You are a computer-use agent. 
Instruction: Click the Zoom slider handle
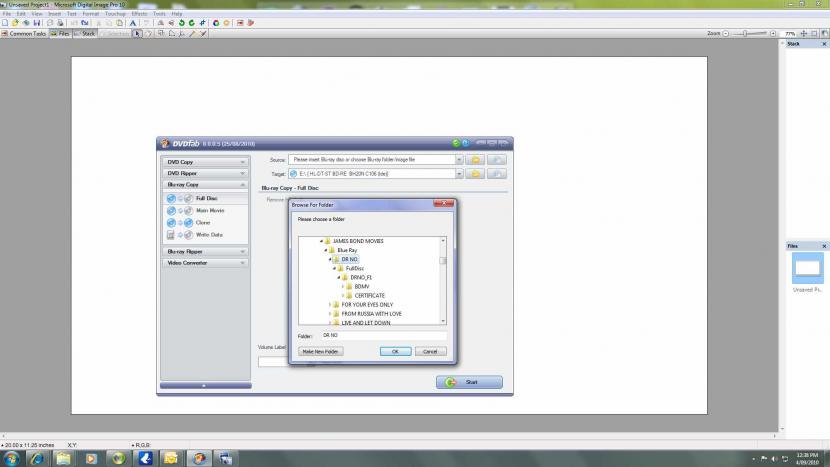coord(745,33)
